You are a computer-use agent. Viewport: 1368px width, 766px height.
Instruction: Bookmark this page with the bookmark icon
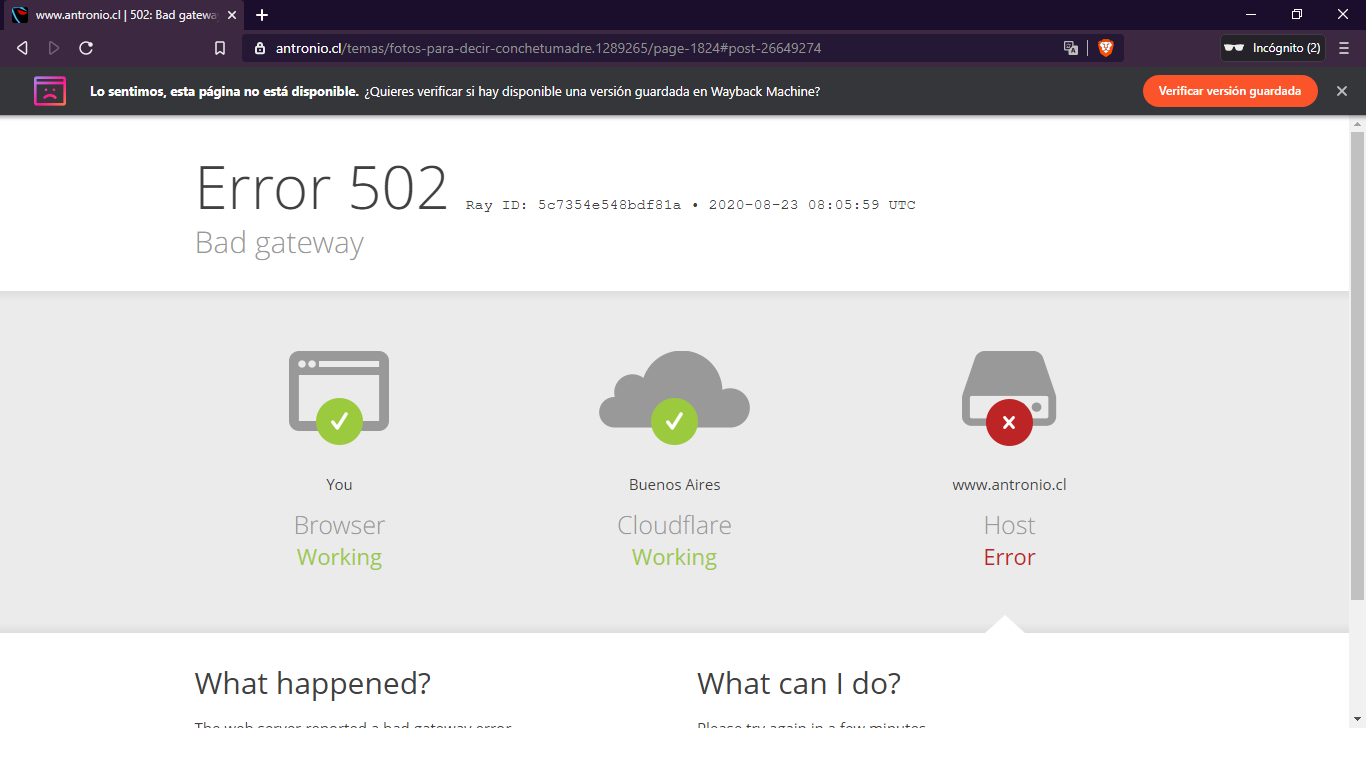click(x=220, y=48)
